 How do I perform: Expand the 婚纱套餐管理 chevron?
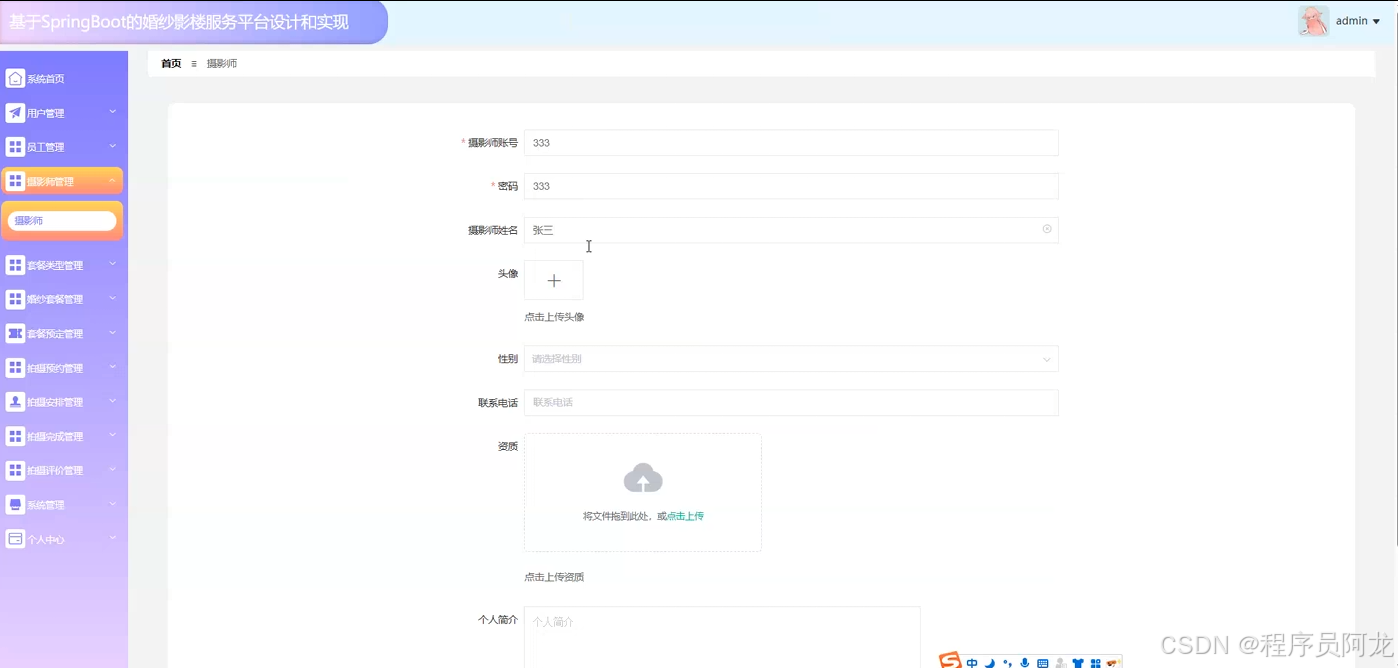(x=113, y=298)
